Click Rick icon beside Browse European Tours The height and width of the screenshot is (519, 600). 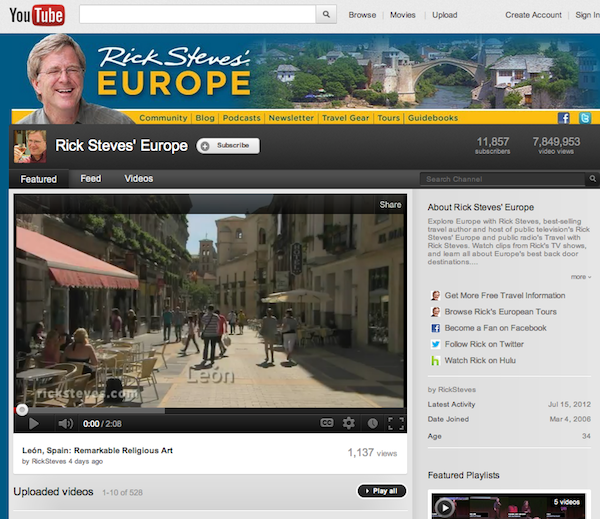point(435,312)
